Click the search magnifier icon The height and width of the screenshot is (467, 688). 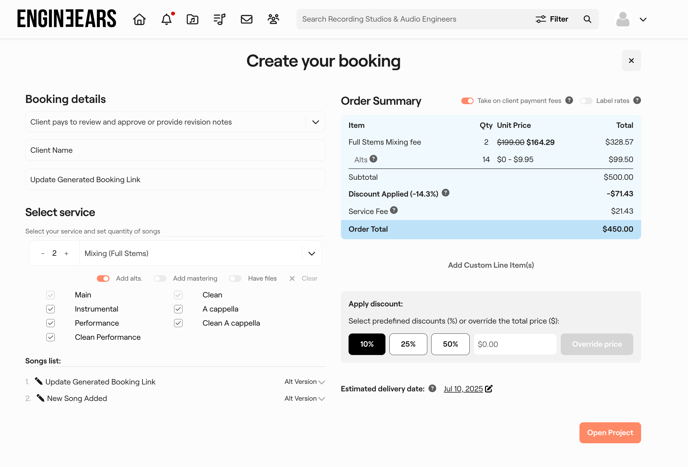click(587, 19)
